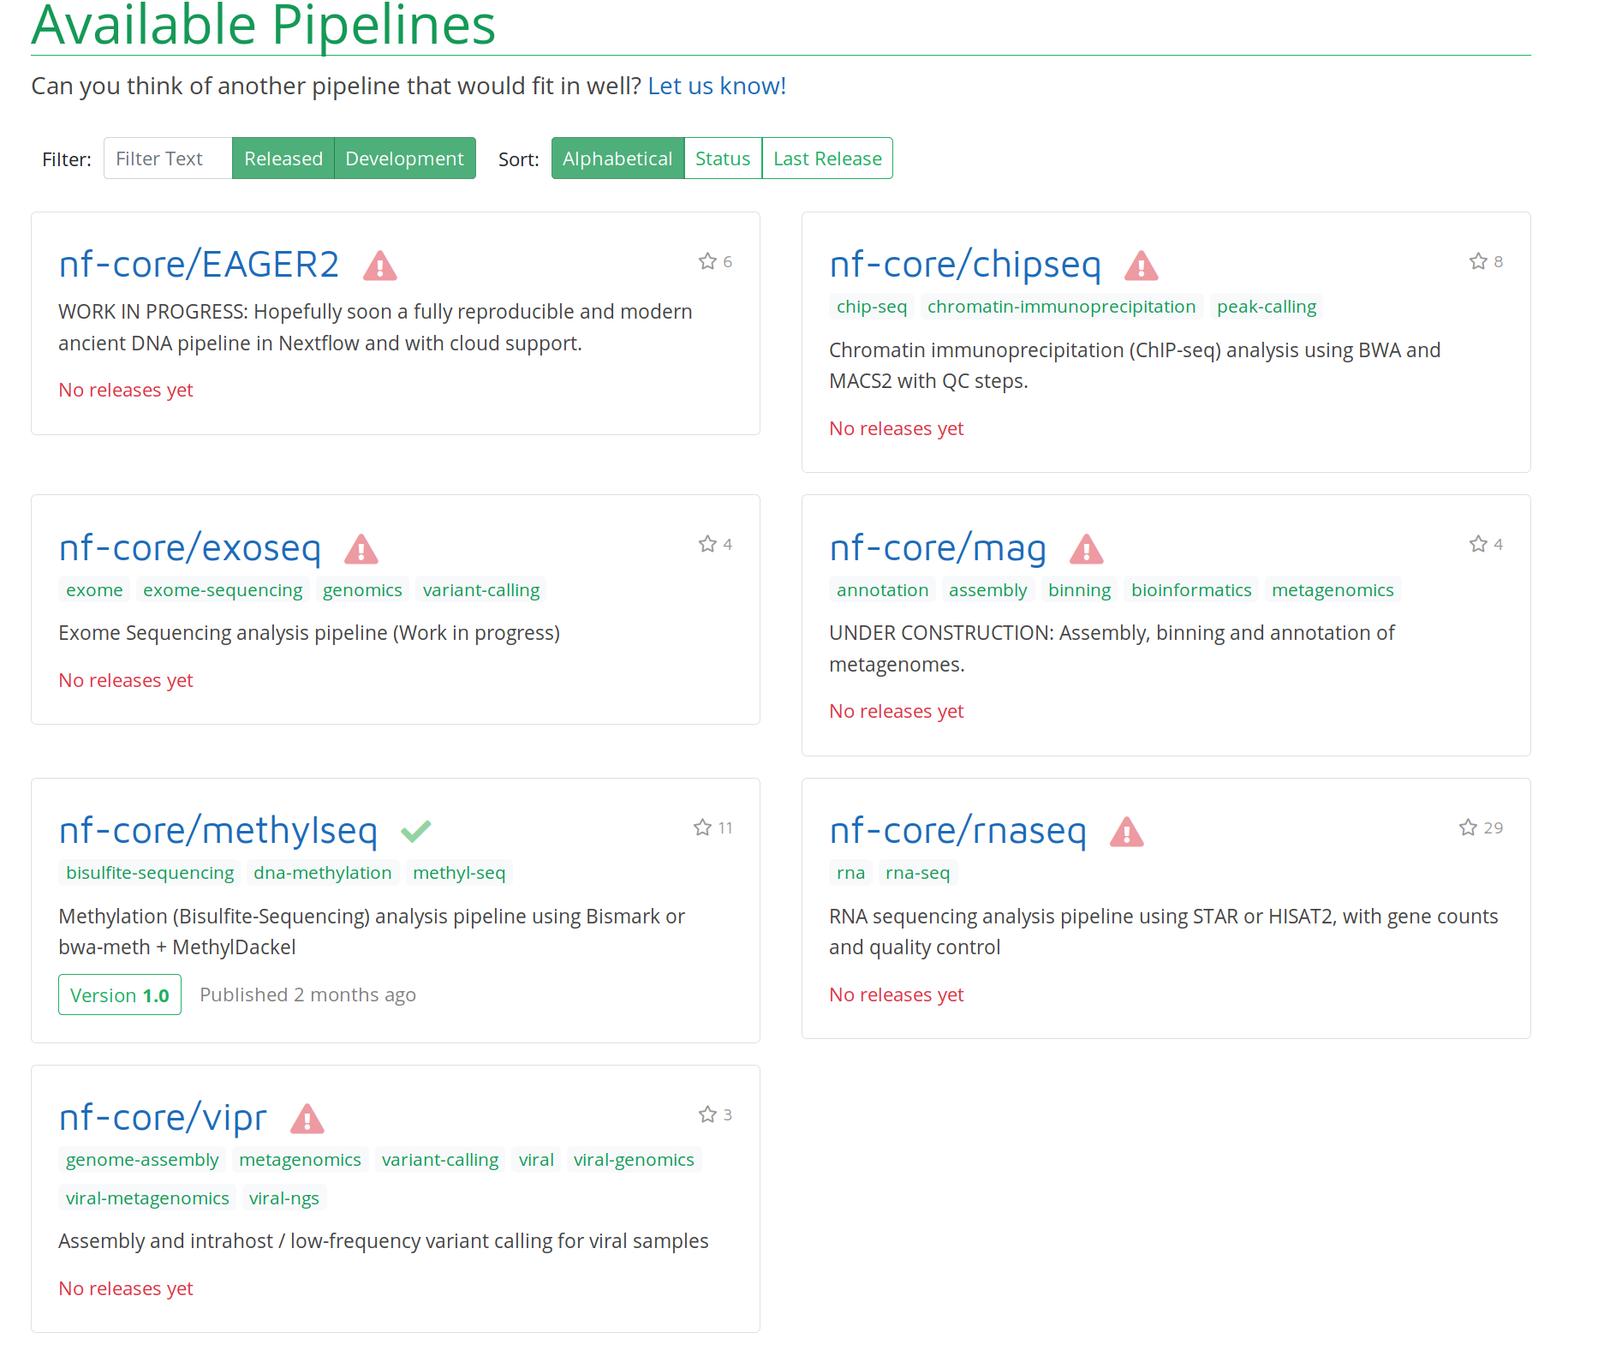Viewport: 1610px width, 1350px height.
Task: Open the nf-core/mag pipeline
Action: (938, 547)
